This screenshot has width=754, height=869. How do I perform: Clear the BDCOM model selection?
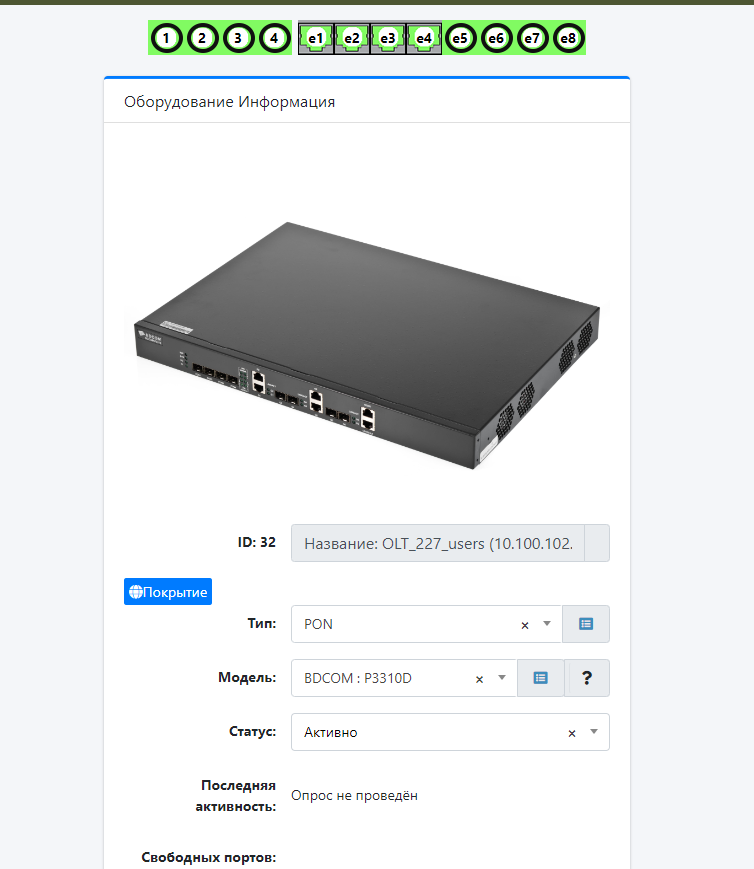479,679
